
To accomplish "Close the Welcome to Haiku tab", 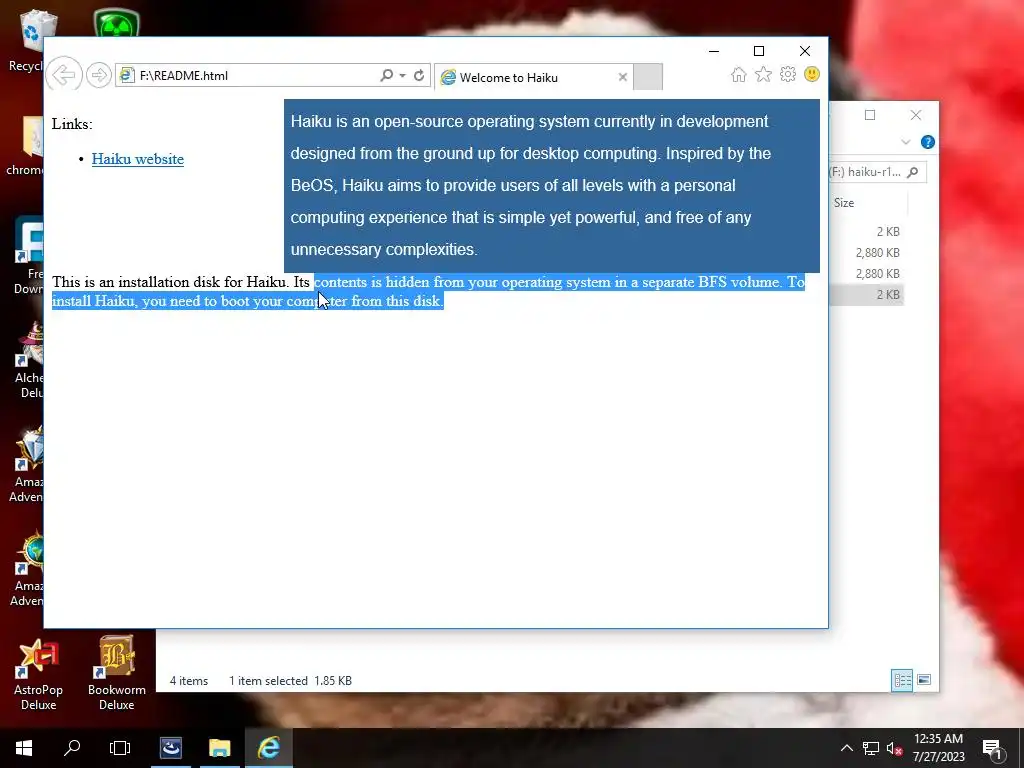I will (622, 77).
